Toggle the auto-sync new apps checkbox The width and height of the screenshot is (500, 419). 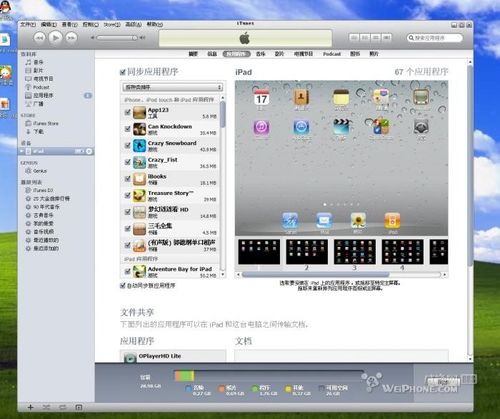coord(122,286)
